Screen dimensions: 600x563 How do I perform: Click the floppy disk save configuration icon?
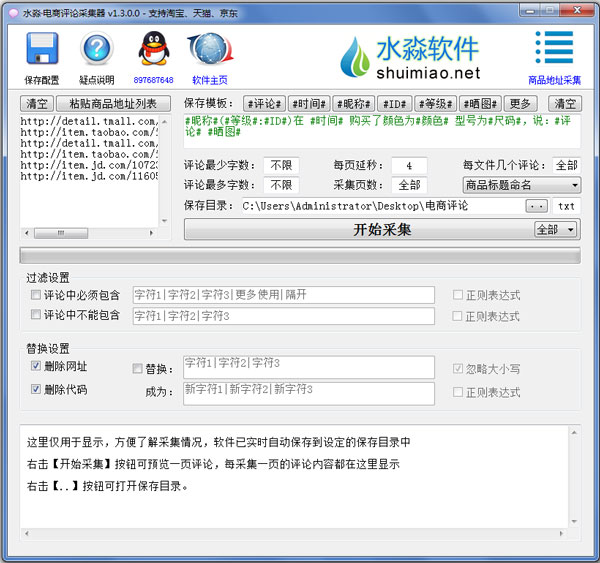pyautogui.click(x=41, y=52)
